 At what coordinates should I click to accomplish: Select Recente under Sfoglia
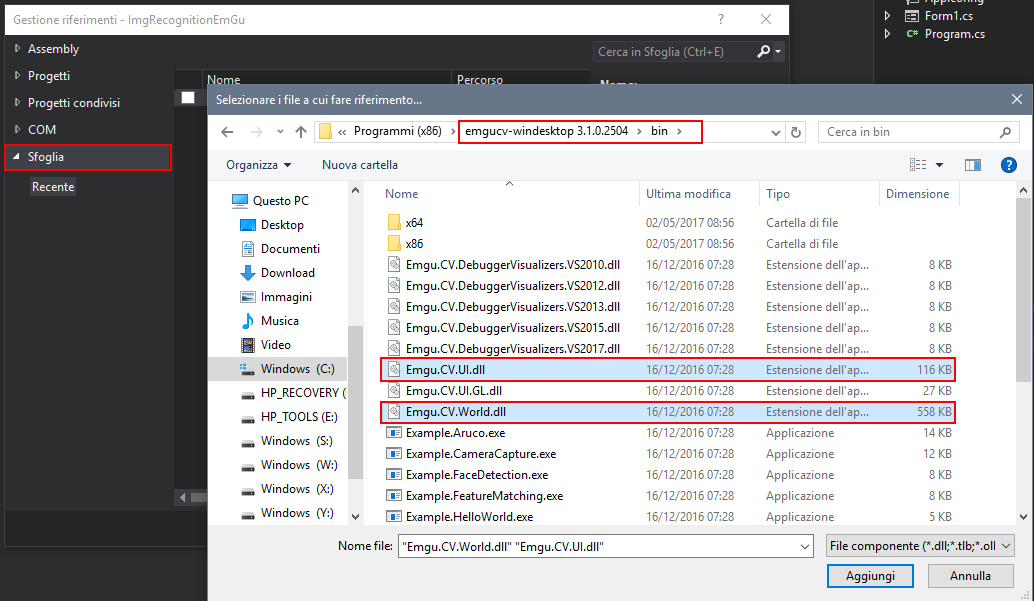point(53,187)
